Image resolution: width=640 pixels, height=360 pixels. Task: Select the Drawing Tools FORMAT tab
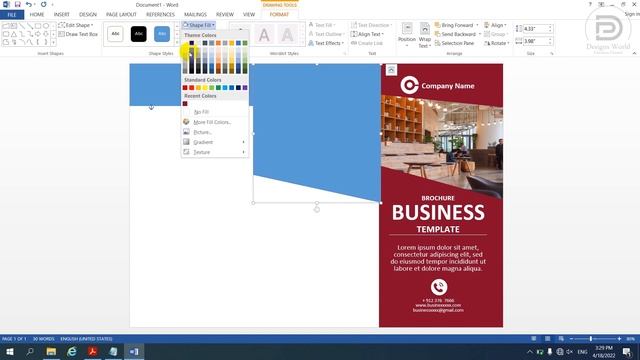(x=279, y=15)
